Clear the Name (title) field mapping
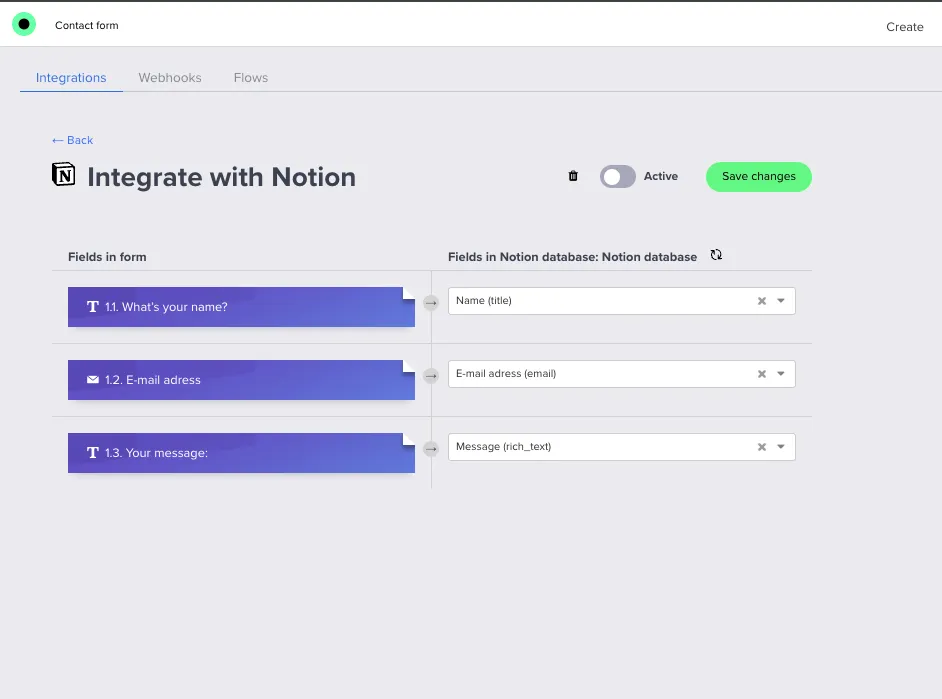 761,300
